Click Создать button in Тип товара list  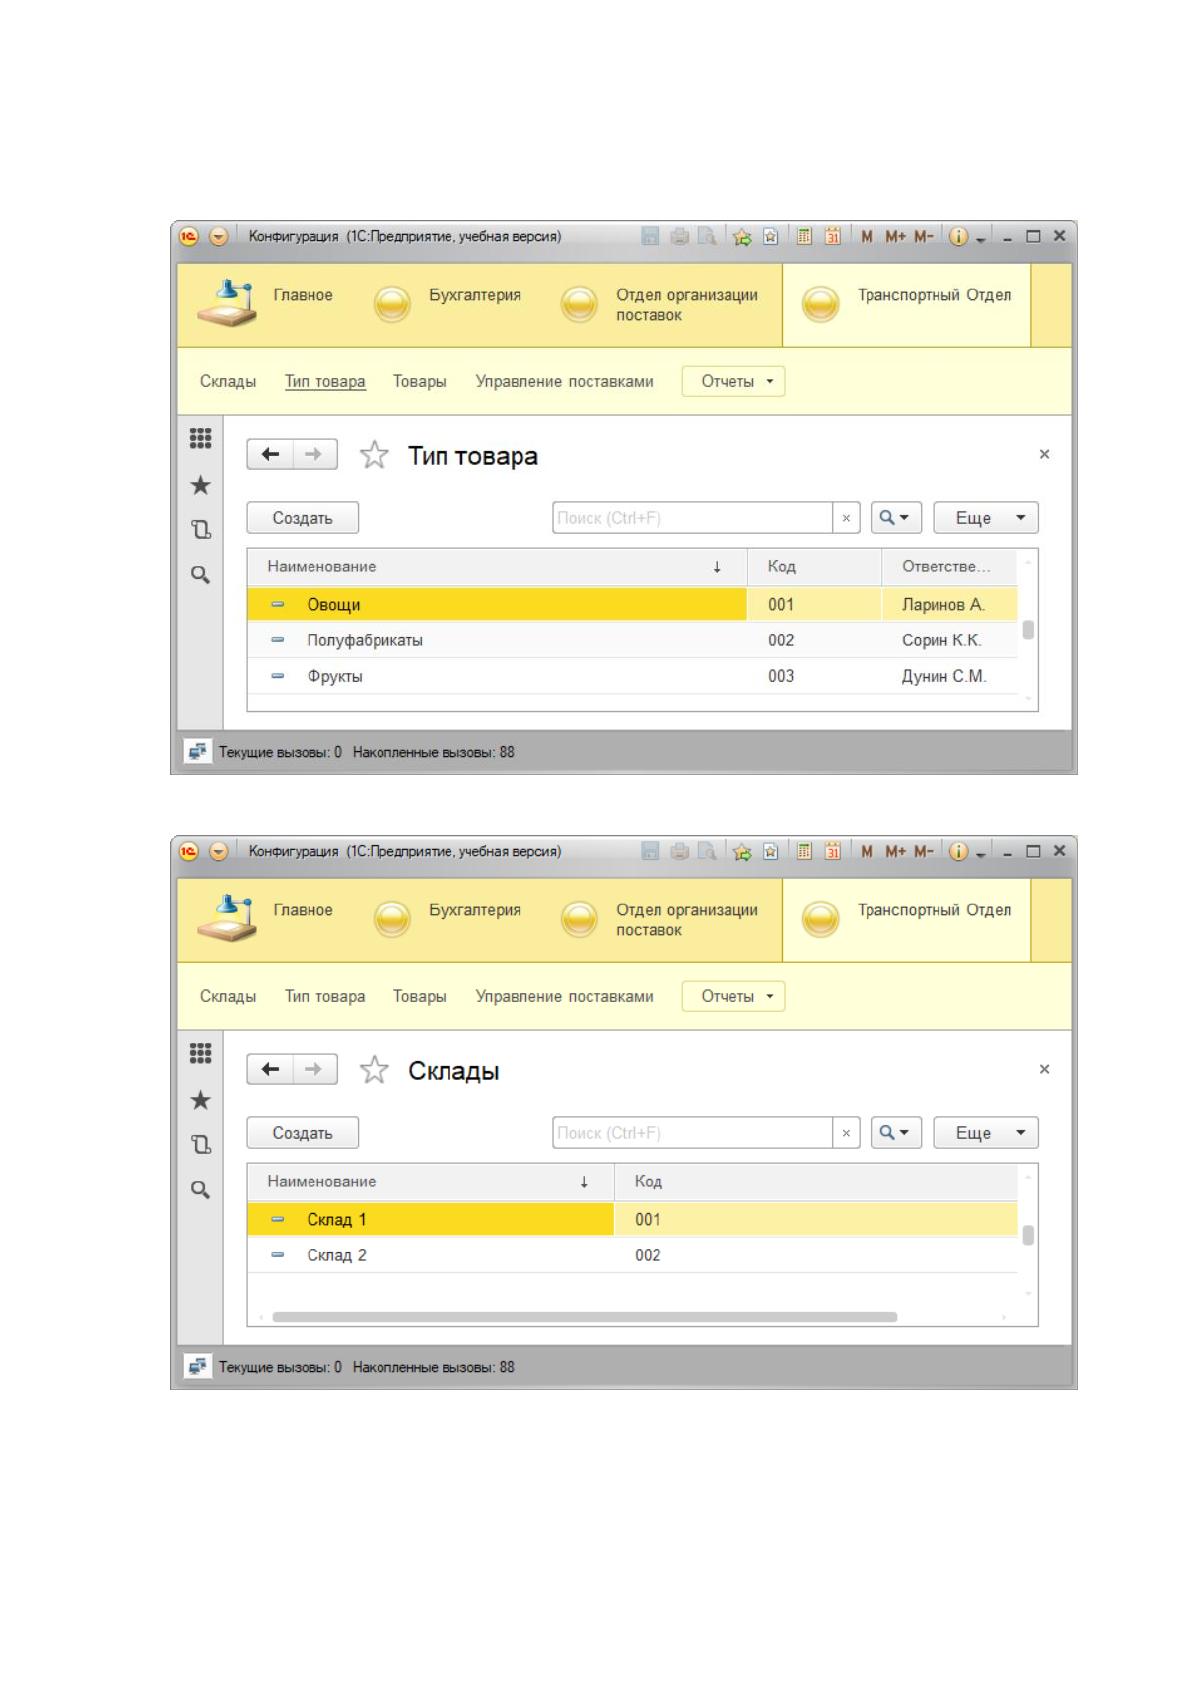[302, 518]
